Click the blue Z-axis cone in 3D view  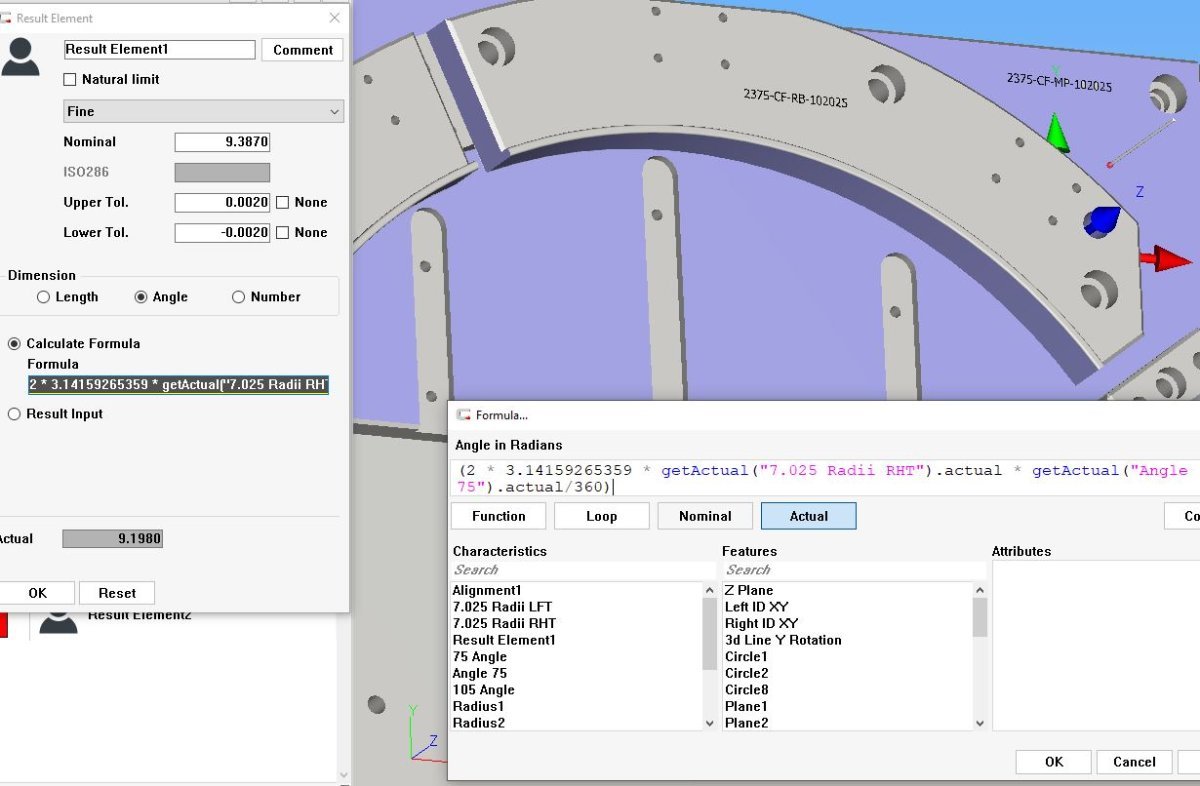point(1102,221)
